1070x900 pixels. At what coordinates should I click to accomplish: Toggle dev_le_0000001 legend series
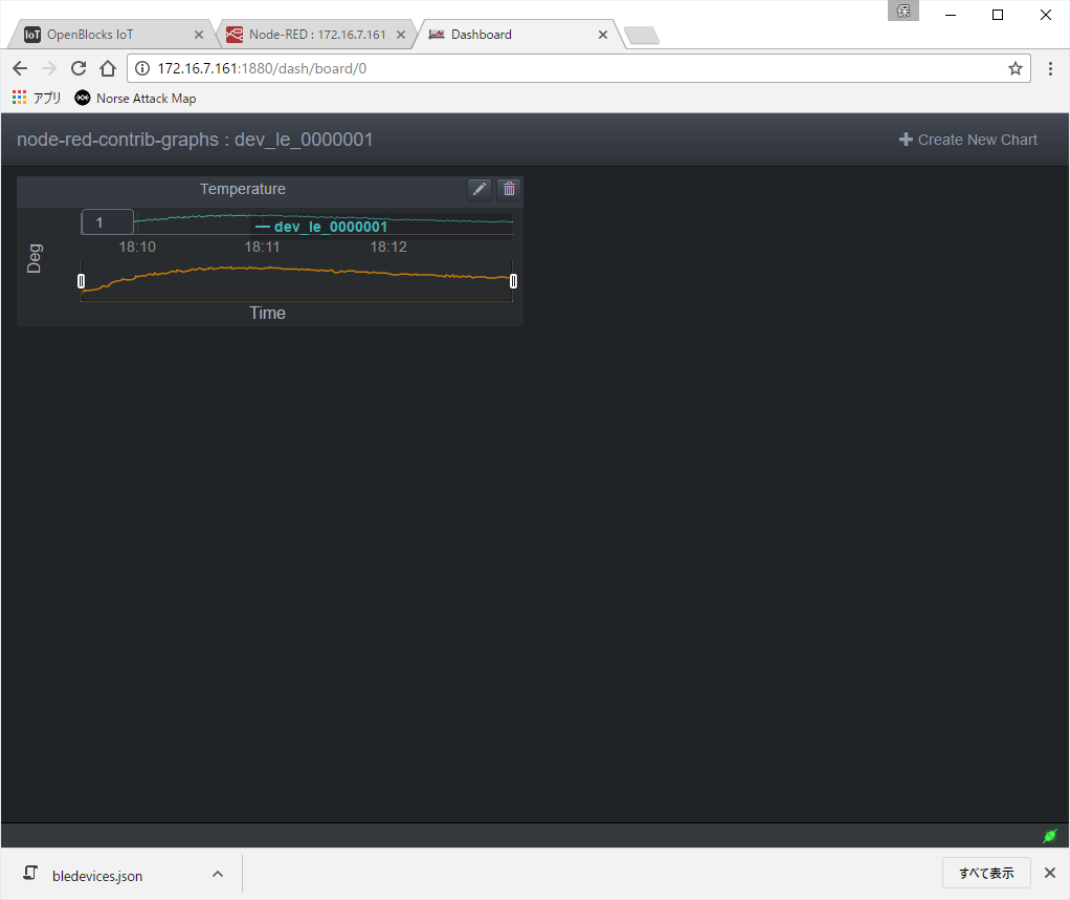321,227
